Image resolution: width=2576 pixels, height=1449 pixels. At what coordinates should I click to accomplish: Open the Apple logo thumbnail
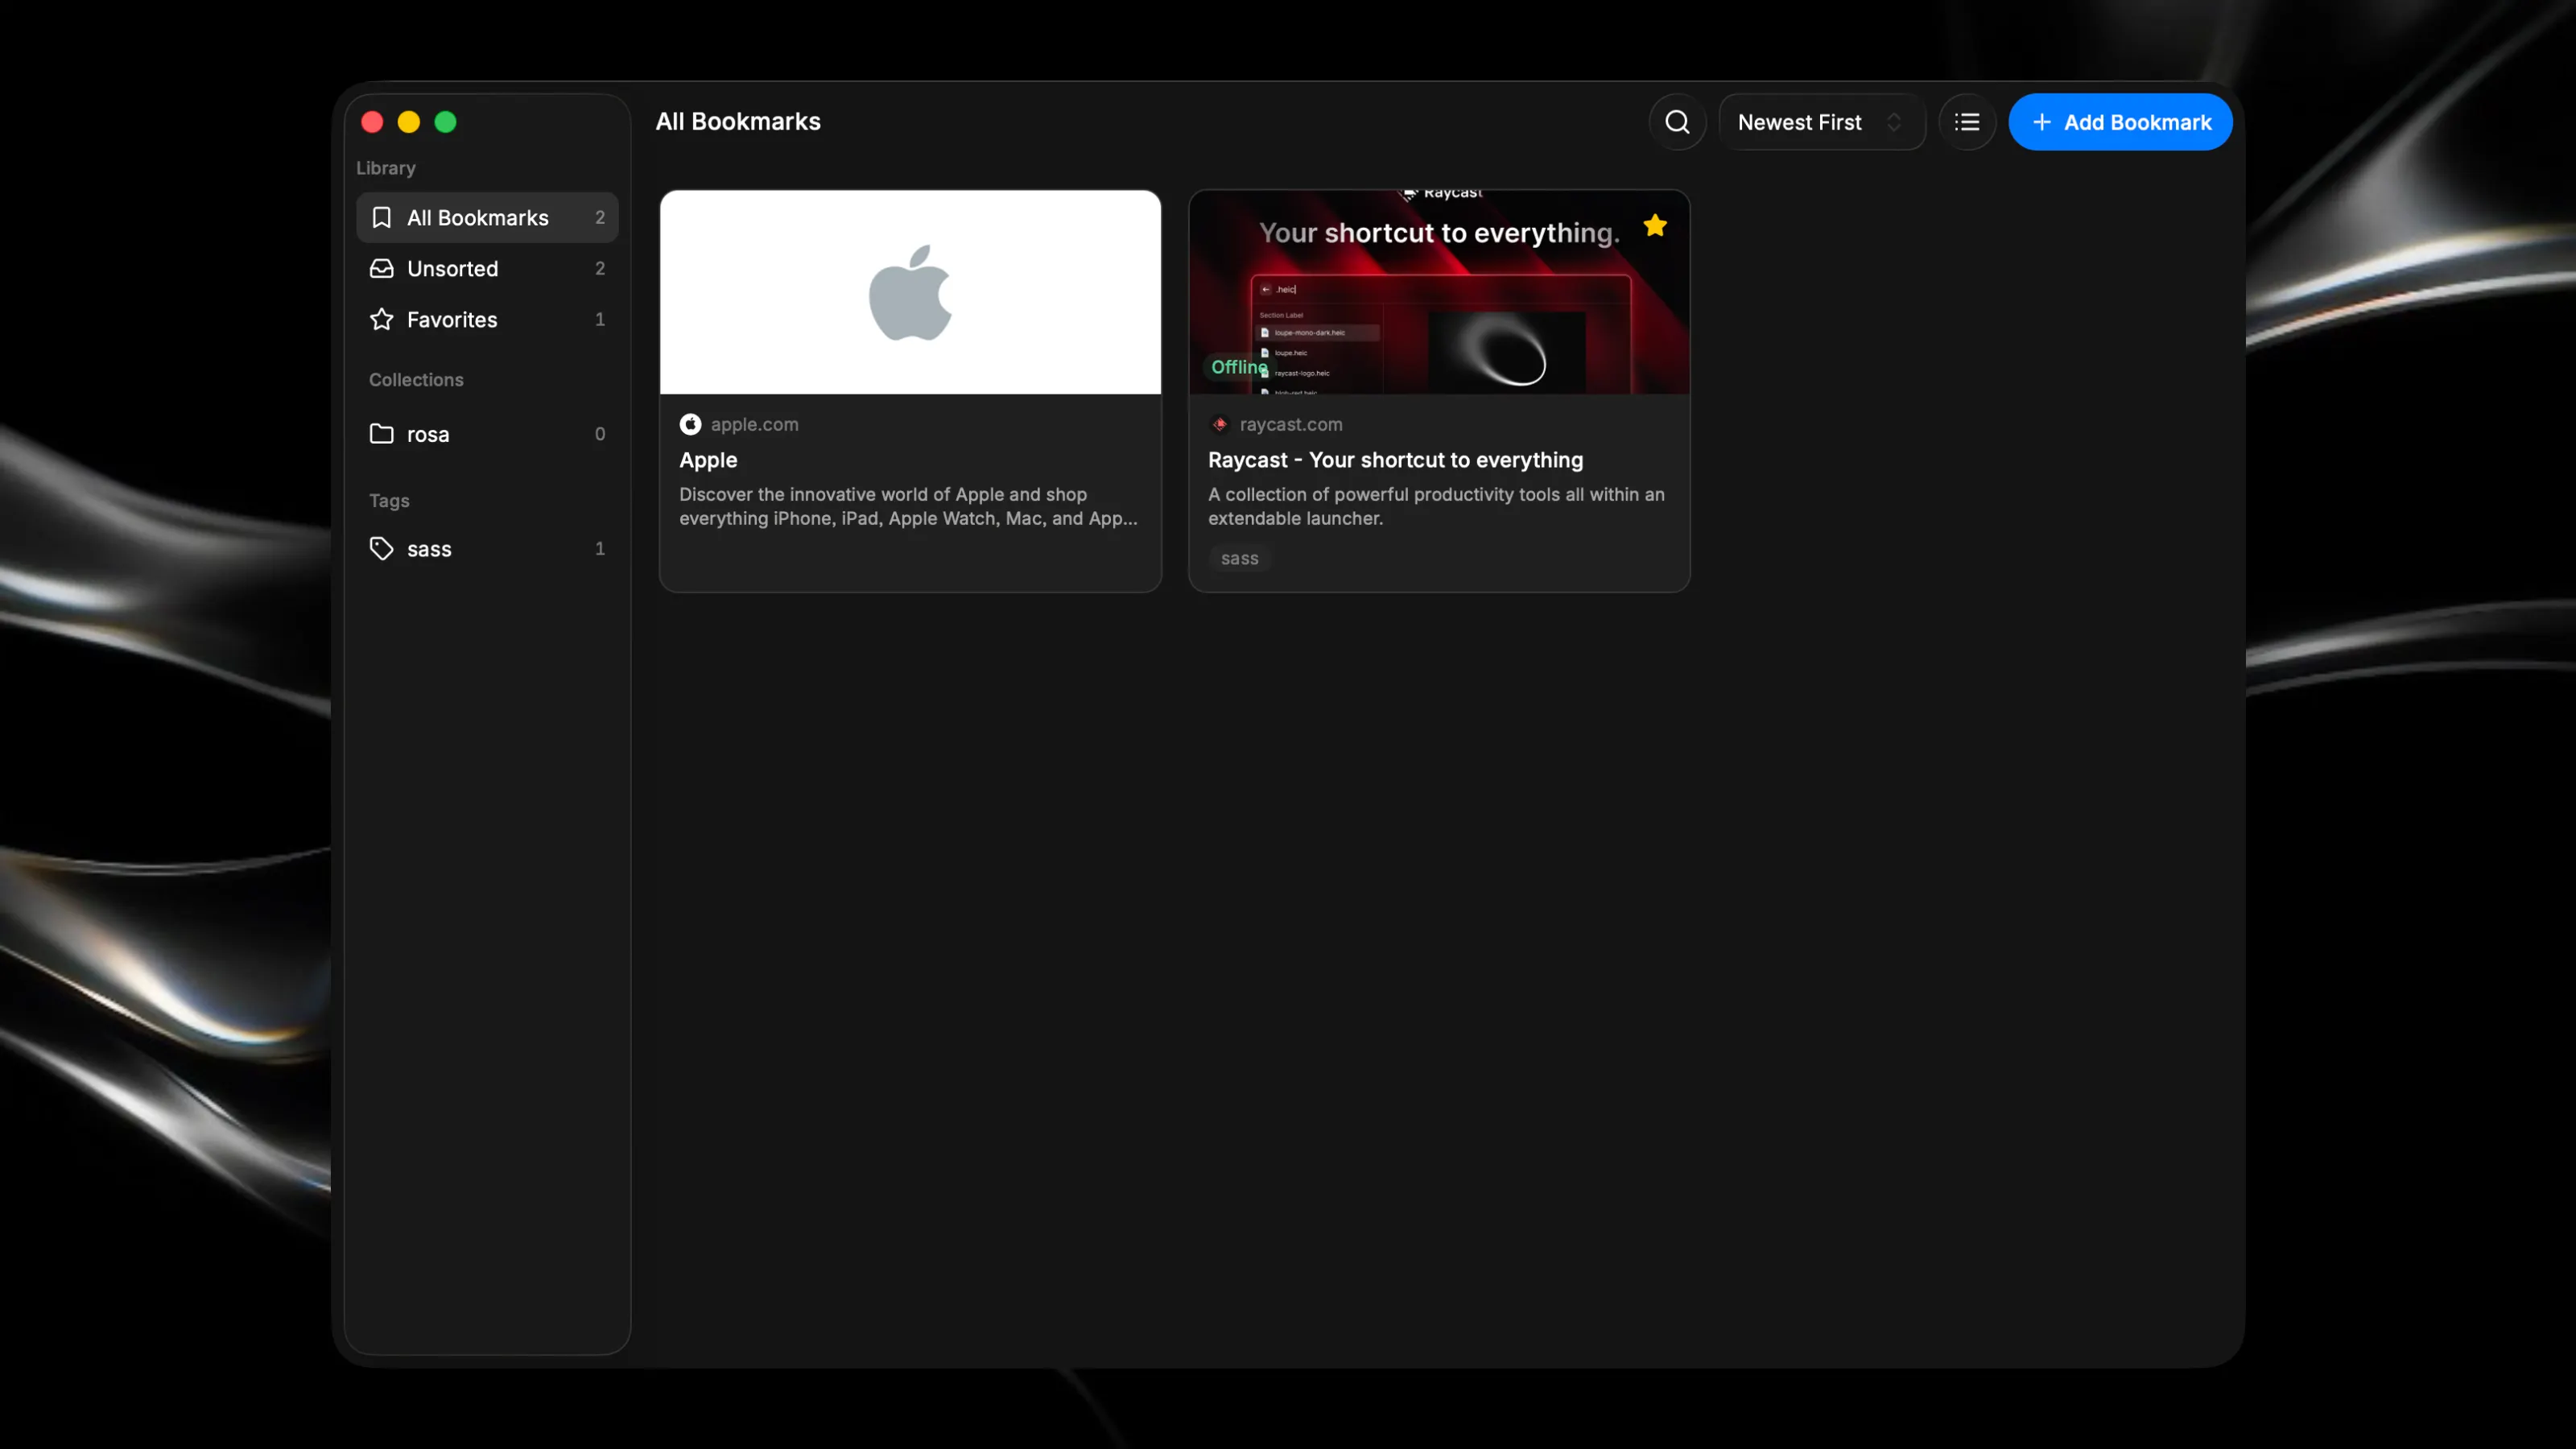pyautogui.click(x=910, y=292)
